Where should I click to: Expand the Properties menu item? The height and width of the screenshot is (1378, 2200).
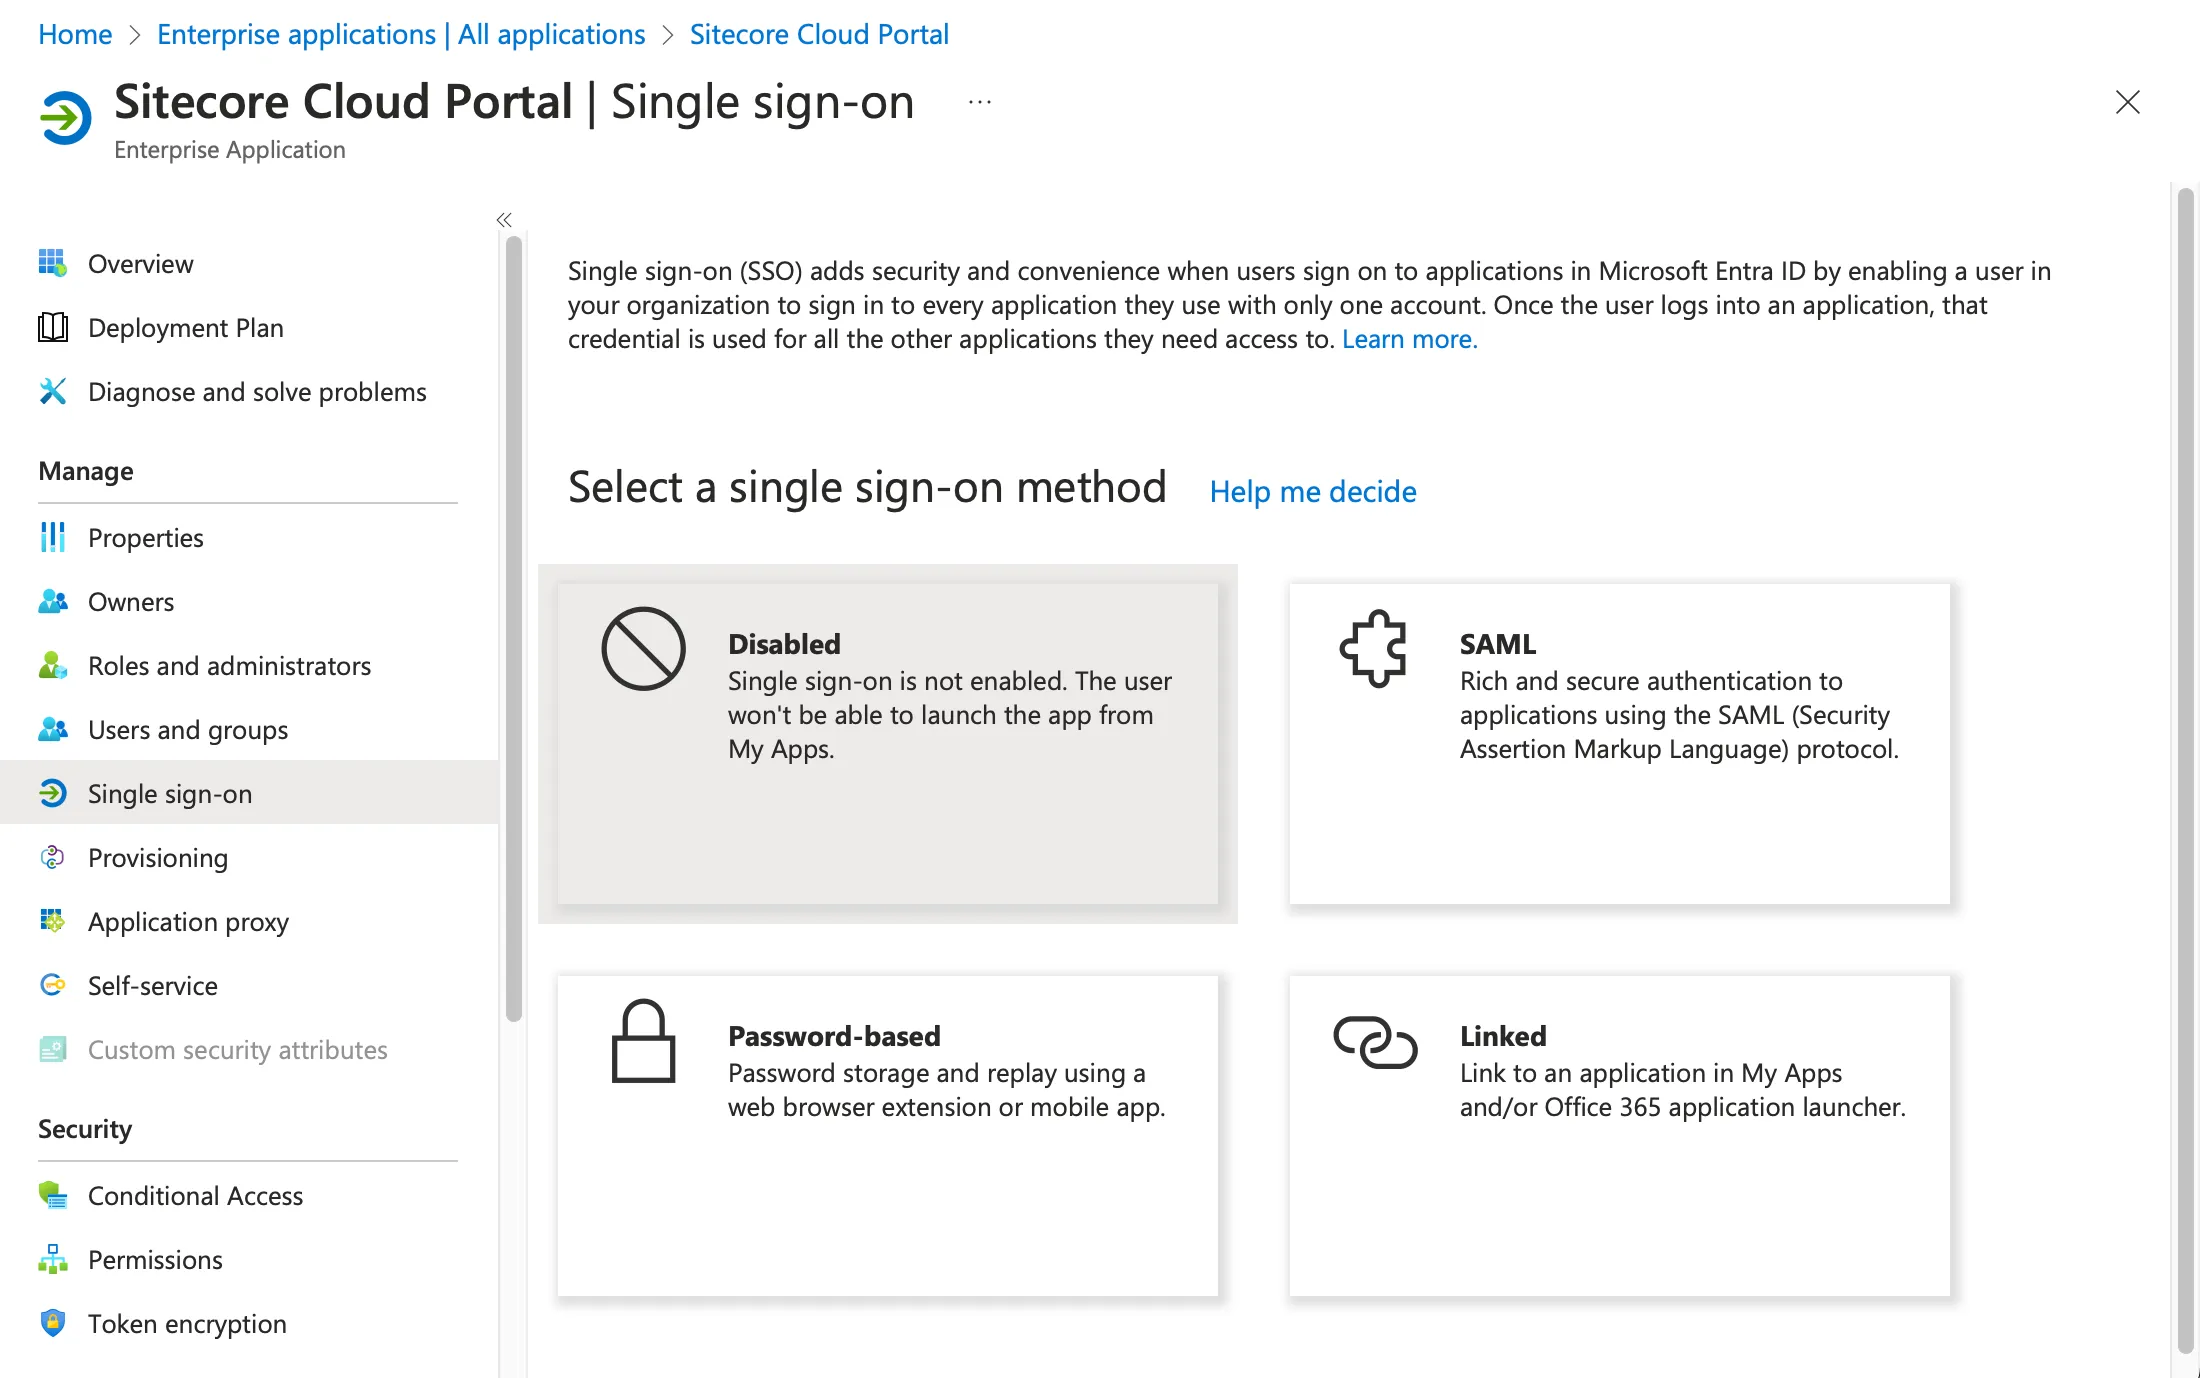pyautogui.click(x=144, y=537)
